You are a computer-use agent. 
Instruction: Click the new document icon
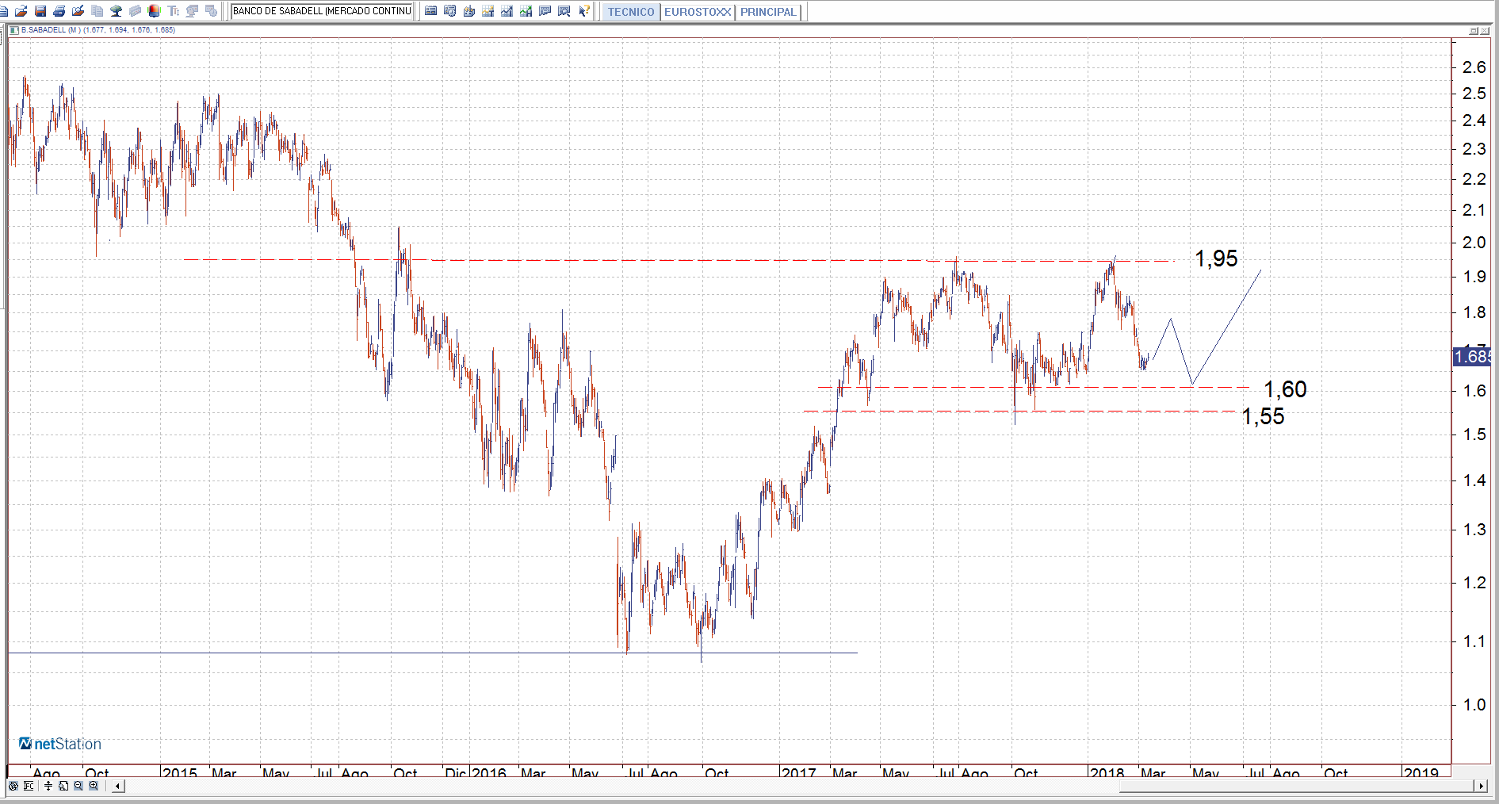[x=6, y=11]
